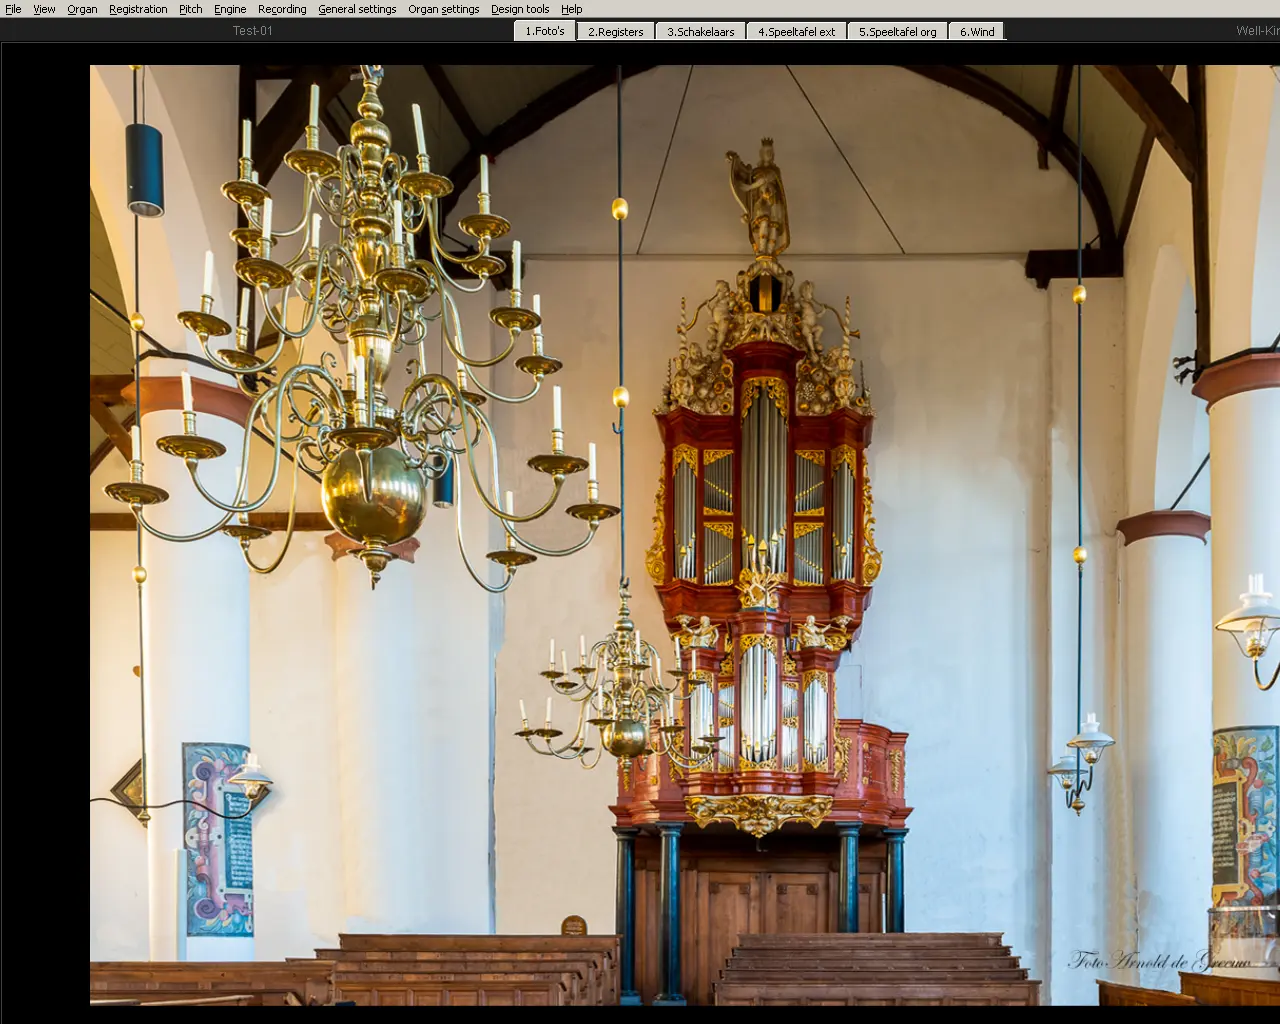This screenshot has width=1280, height=1024.
Task: Switch to 4.Speeltafel ext tab
Action: pyautogui.click(x=796, y=32)
